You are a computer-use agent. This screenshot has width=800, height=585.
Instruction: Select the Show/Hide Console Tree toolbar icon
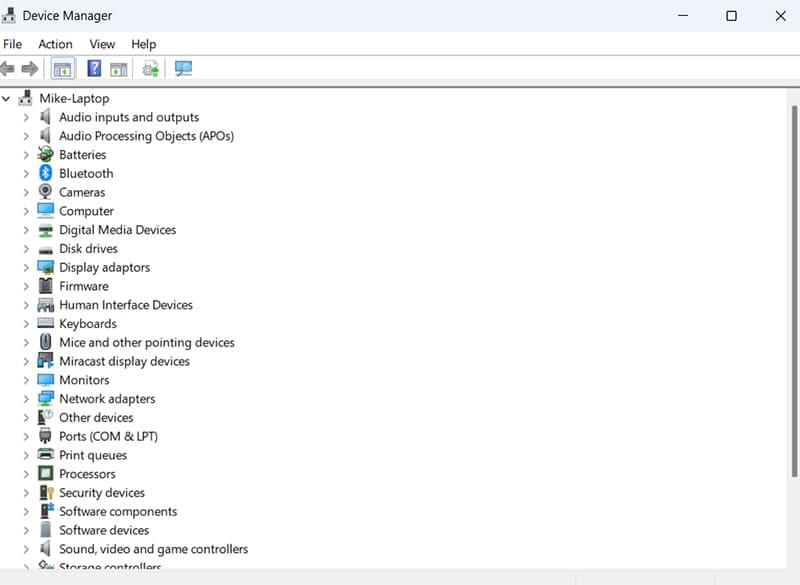(x=61, y=68)
